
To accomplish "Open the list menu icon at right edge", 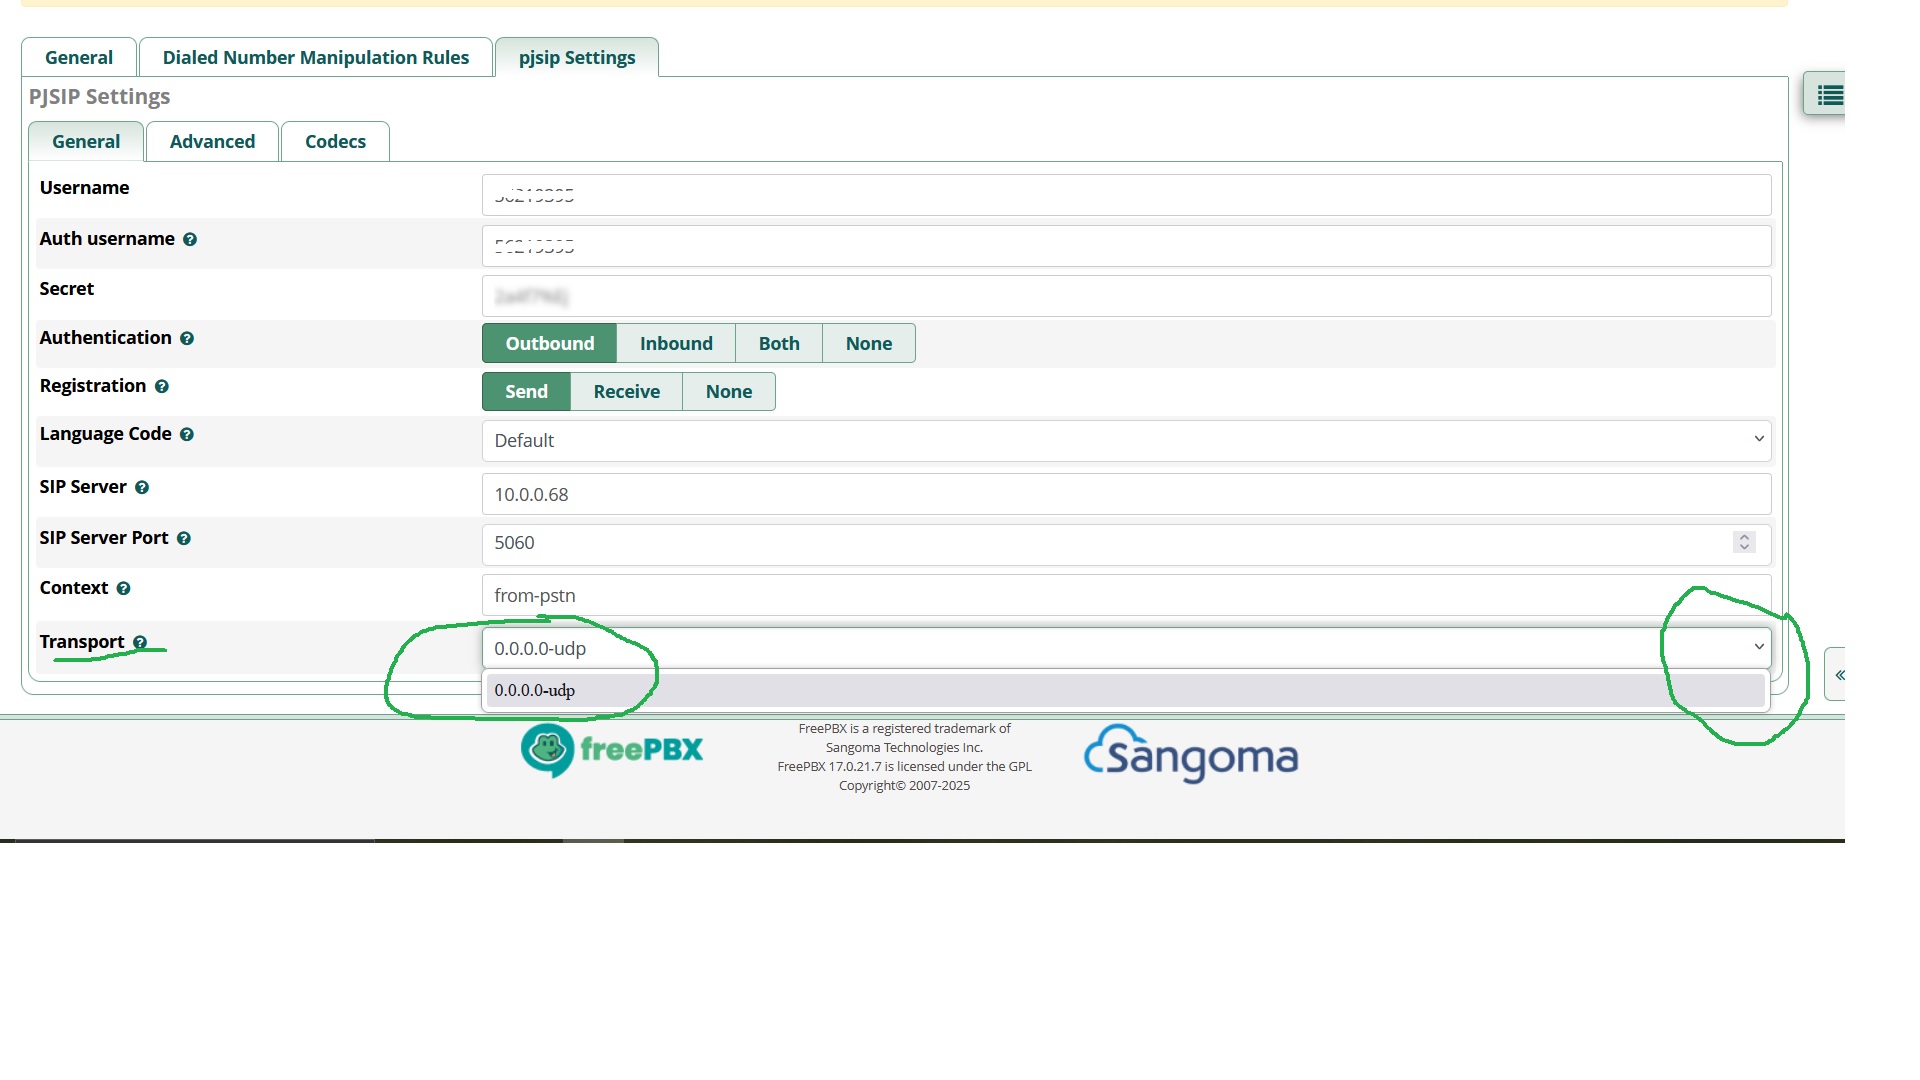I will click(x=1829, y=96).
